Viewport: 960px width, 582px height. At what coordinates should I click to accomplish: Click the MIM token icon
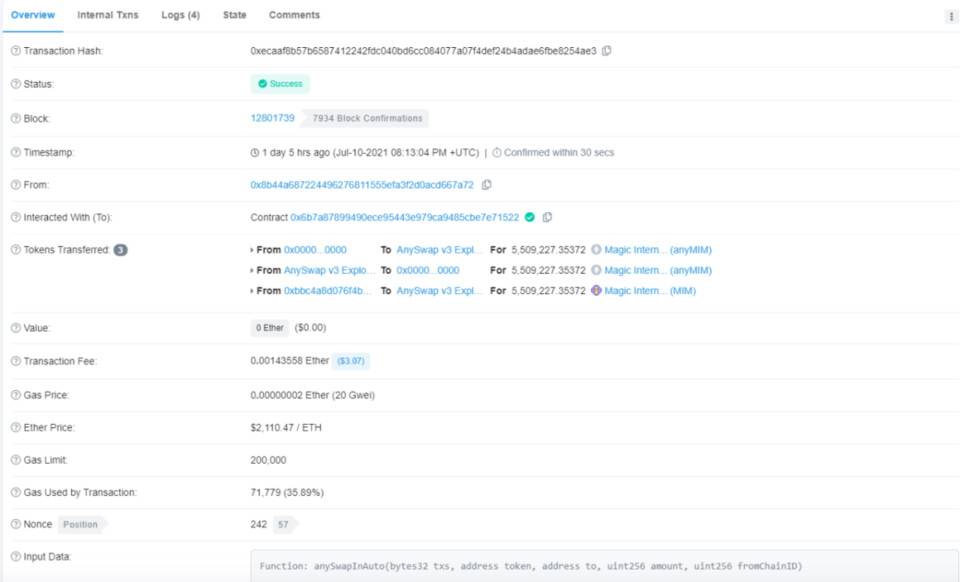tap(596, 291)
